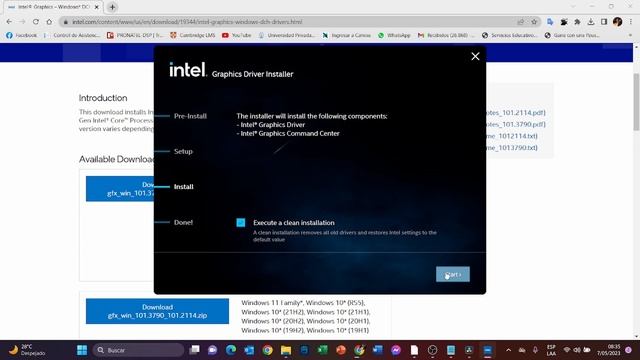Open the Universidad Privada bookmark
This screenshot has width=640, height=360.
click(x=287, y=36)
